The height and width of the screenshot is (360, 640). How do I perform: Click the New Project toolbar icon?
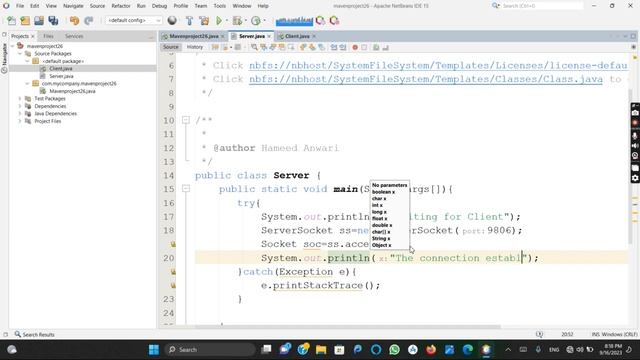point(25,20)
